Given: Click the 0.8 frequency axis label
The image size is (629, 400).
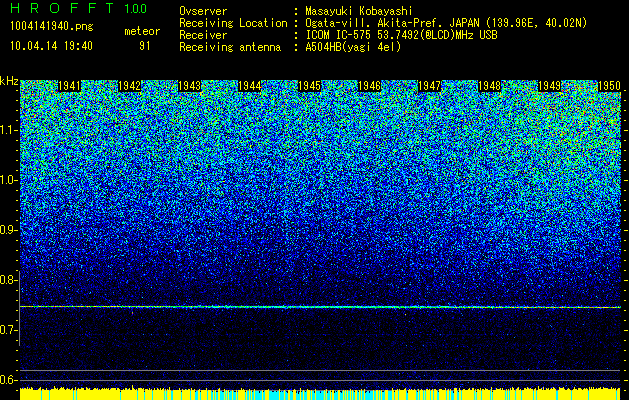Looking at the screenshot, I should pyautogui.click(x=8, y=280).
